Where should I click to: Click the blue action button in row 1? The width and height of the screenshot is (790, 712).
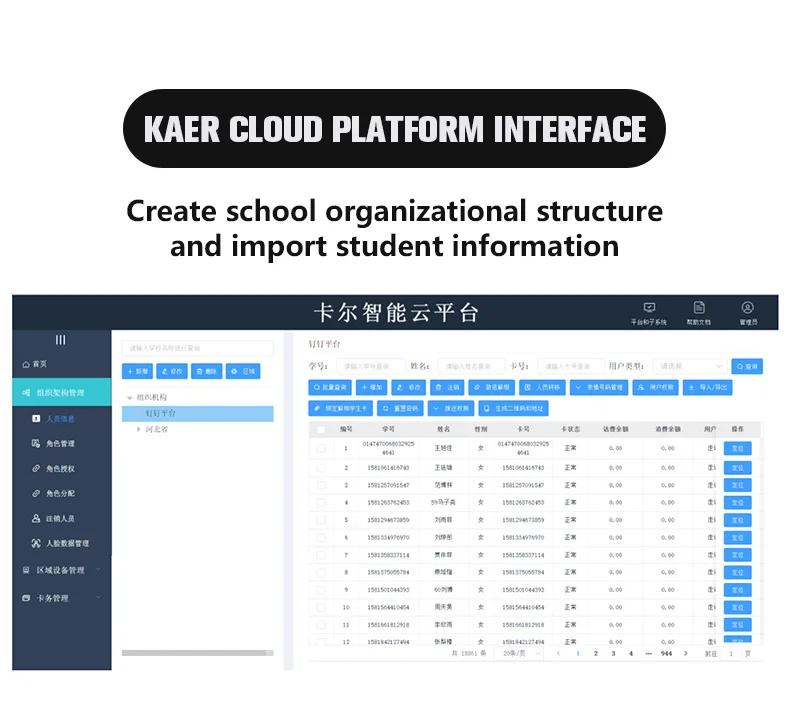[x=738, y=448]
